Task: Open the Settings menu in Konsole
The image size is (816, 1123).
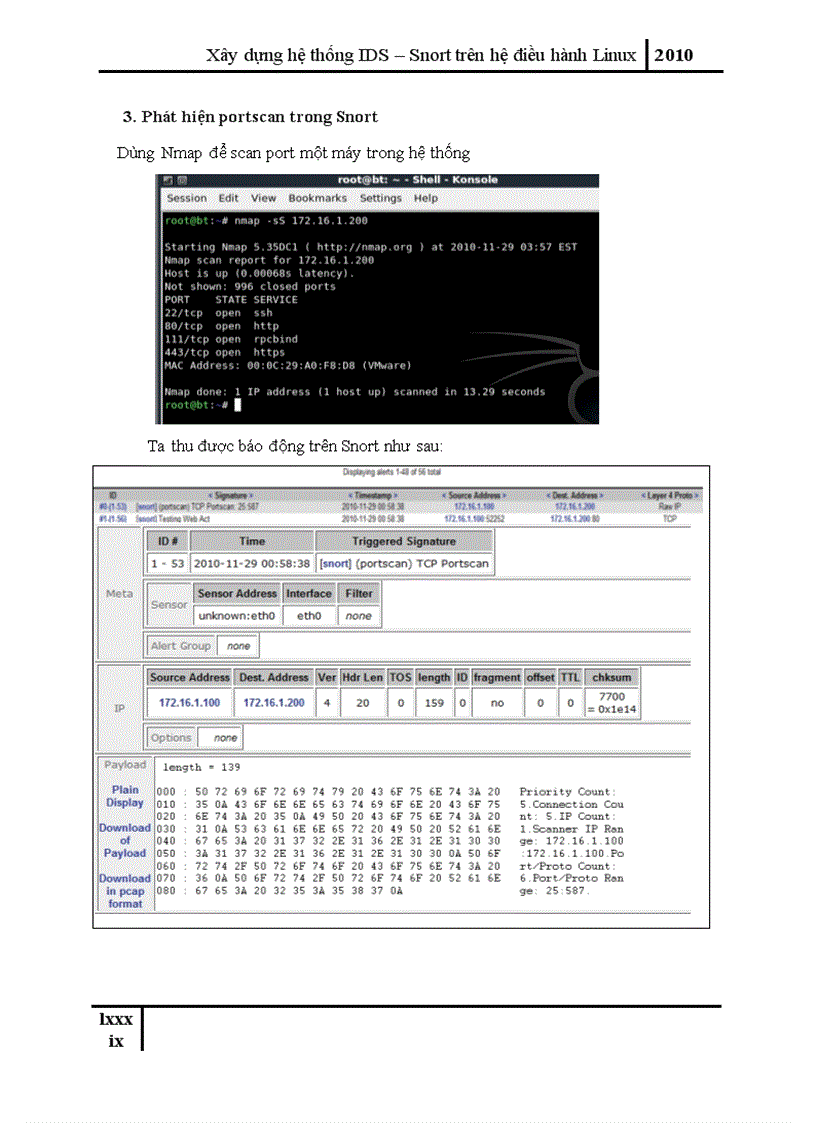Action: [x=380, y=198]
